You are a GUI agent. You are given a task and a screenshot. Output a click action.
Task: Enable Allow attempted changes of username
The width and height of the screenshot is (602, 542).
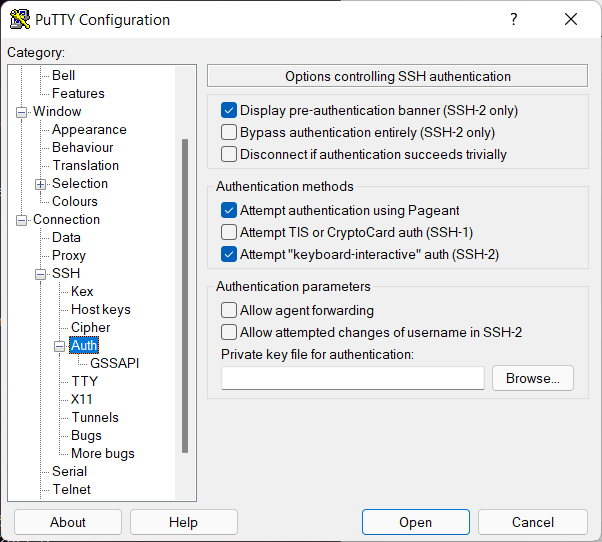click(x=229, y=332)
